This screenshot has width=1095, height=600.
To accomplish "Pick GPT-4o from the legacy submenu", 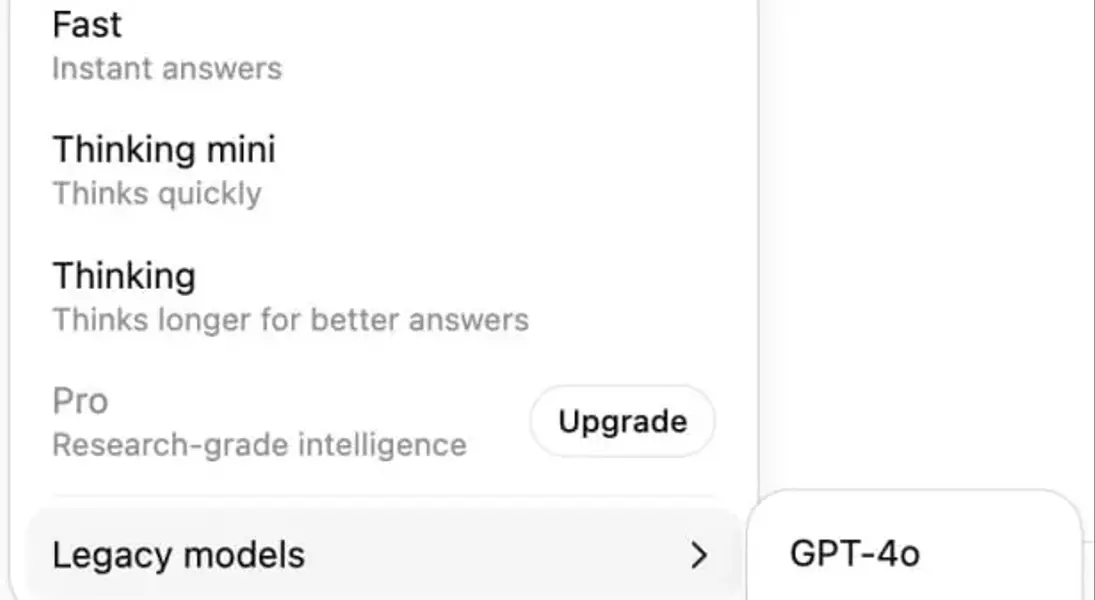I will 855,554.
